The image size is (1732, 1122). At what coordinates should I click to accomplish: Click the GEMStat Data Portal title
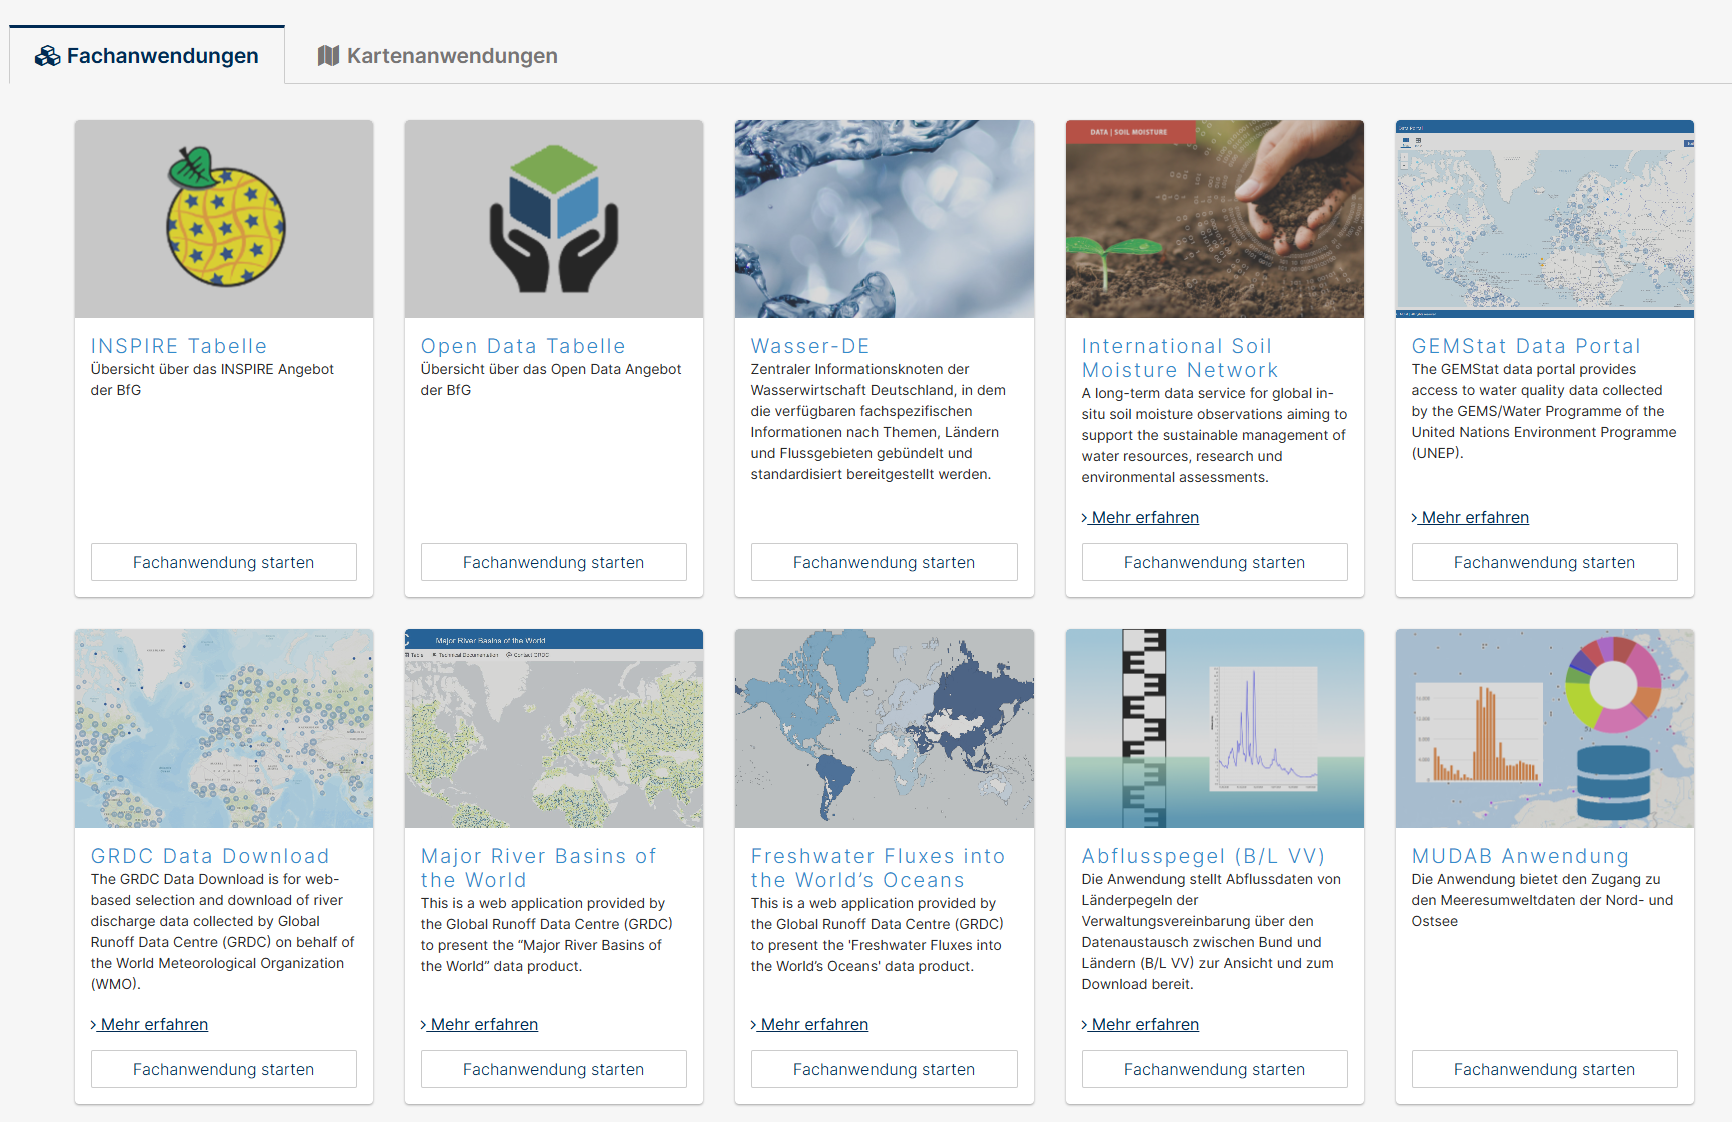[x=1526, y=346]
